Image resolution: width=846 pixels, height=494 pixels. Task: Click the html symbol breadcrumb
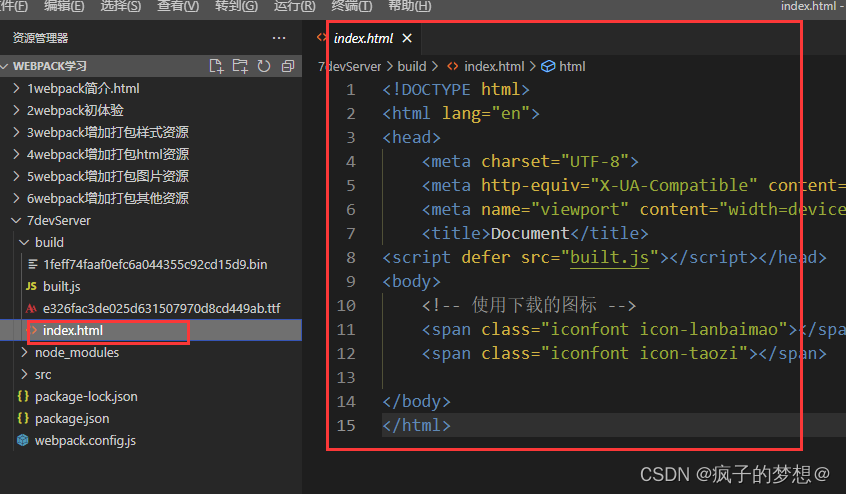(572, 66)
